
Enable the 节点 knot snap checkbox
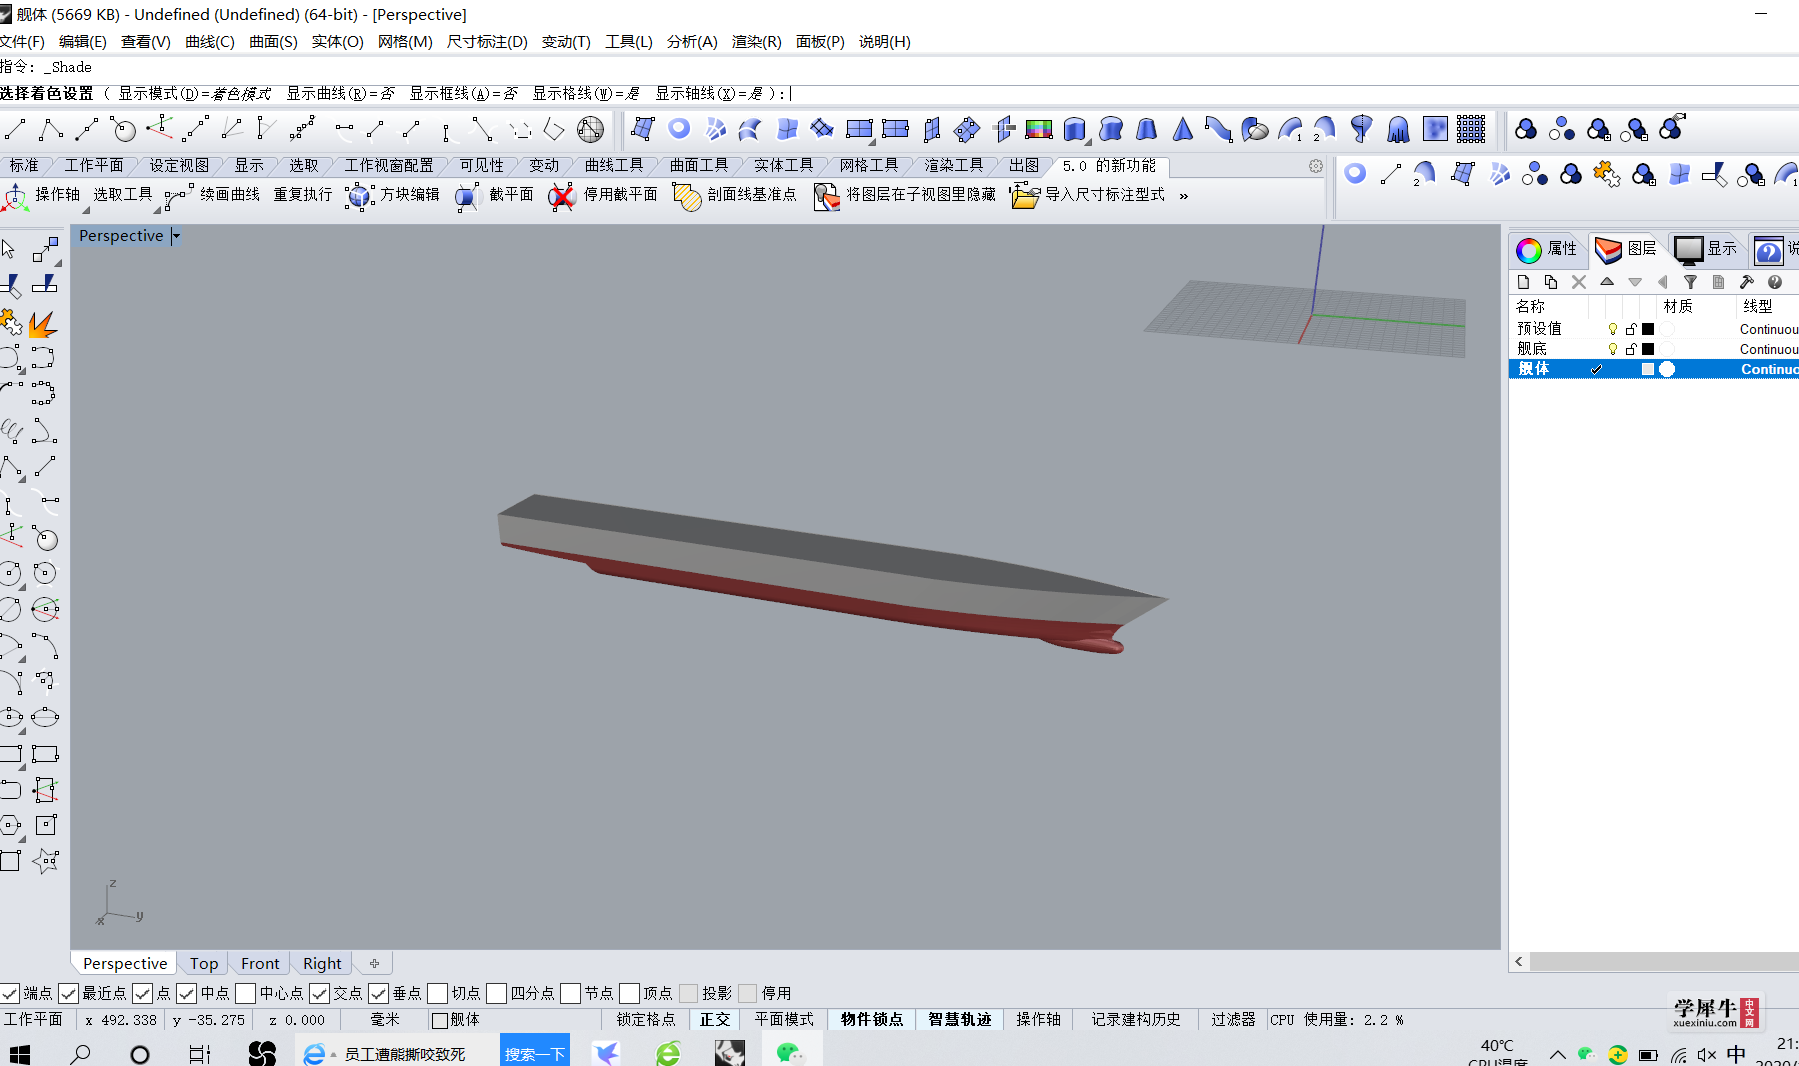571,993
